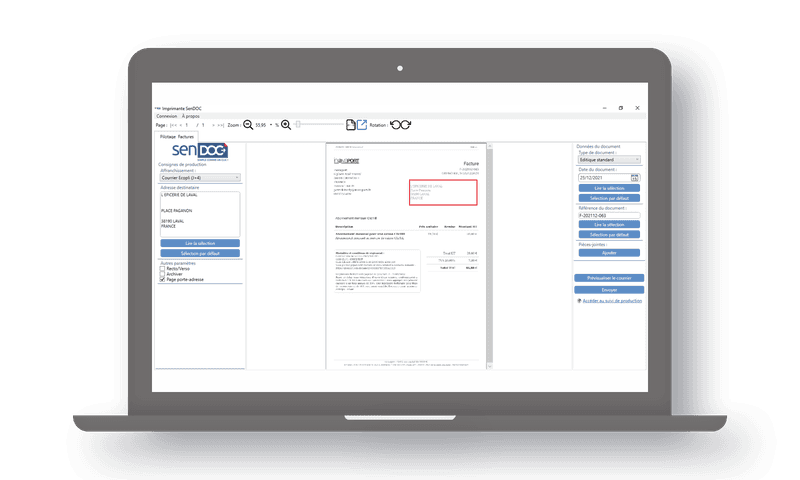Click the 'Consignes de production' heading

(182, 165)
